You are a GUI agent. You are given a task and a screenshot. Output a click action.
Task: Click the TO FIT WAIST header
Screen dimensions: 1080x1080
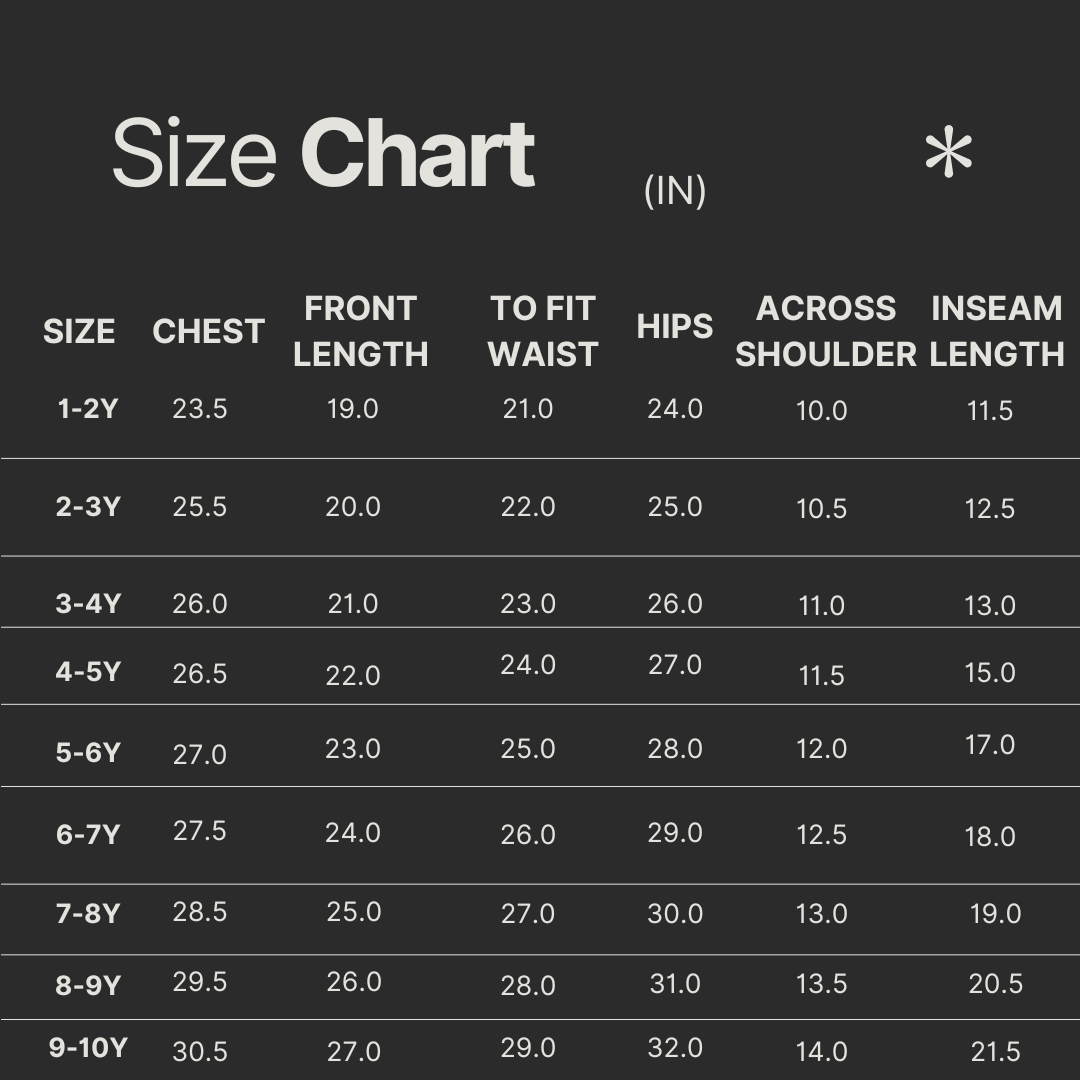pos(543,331)
